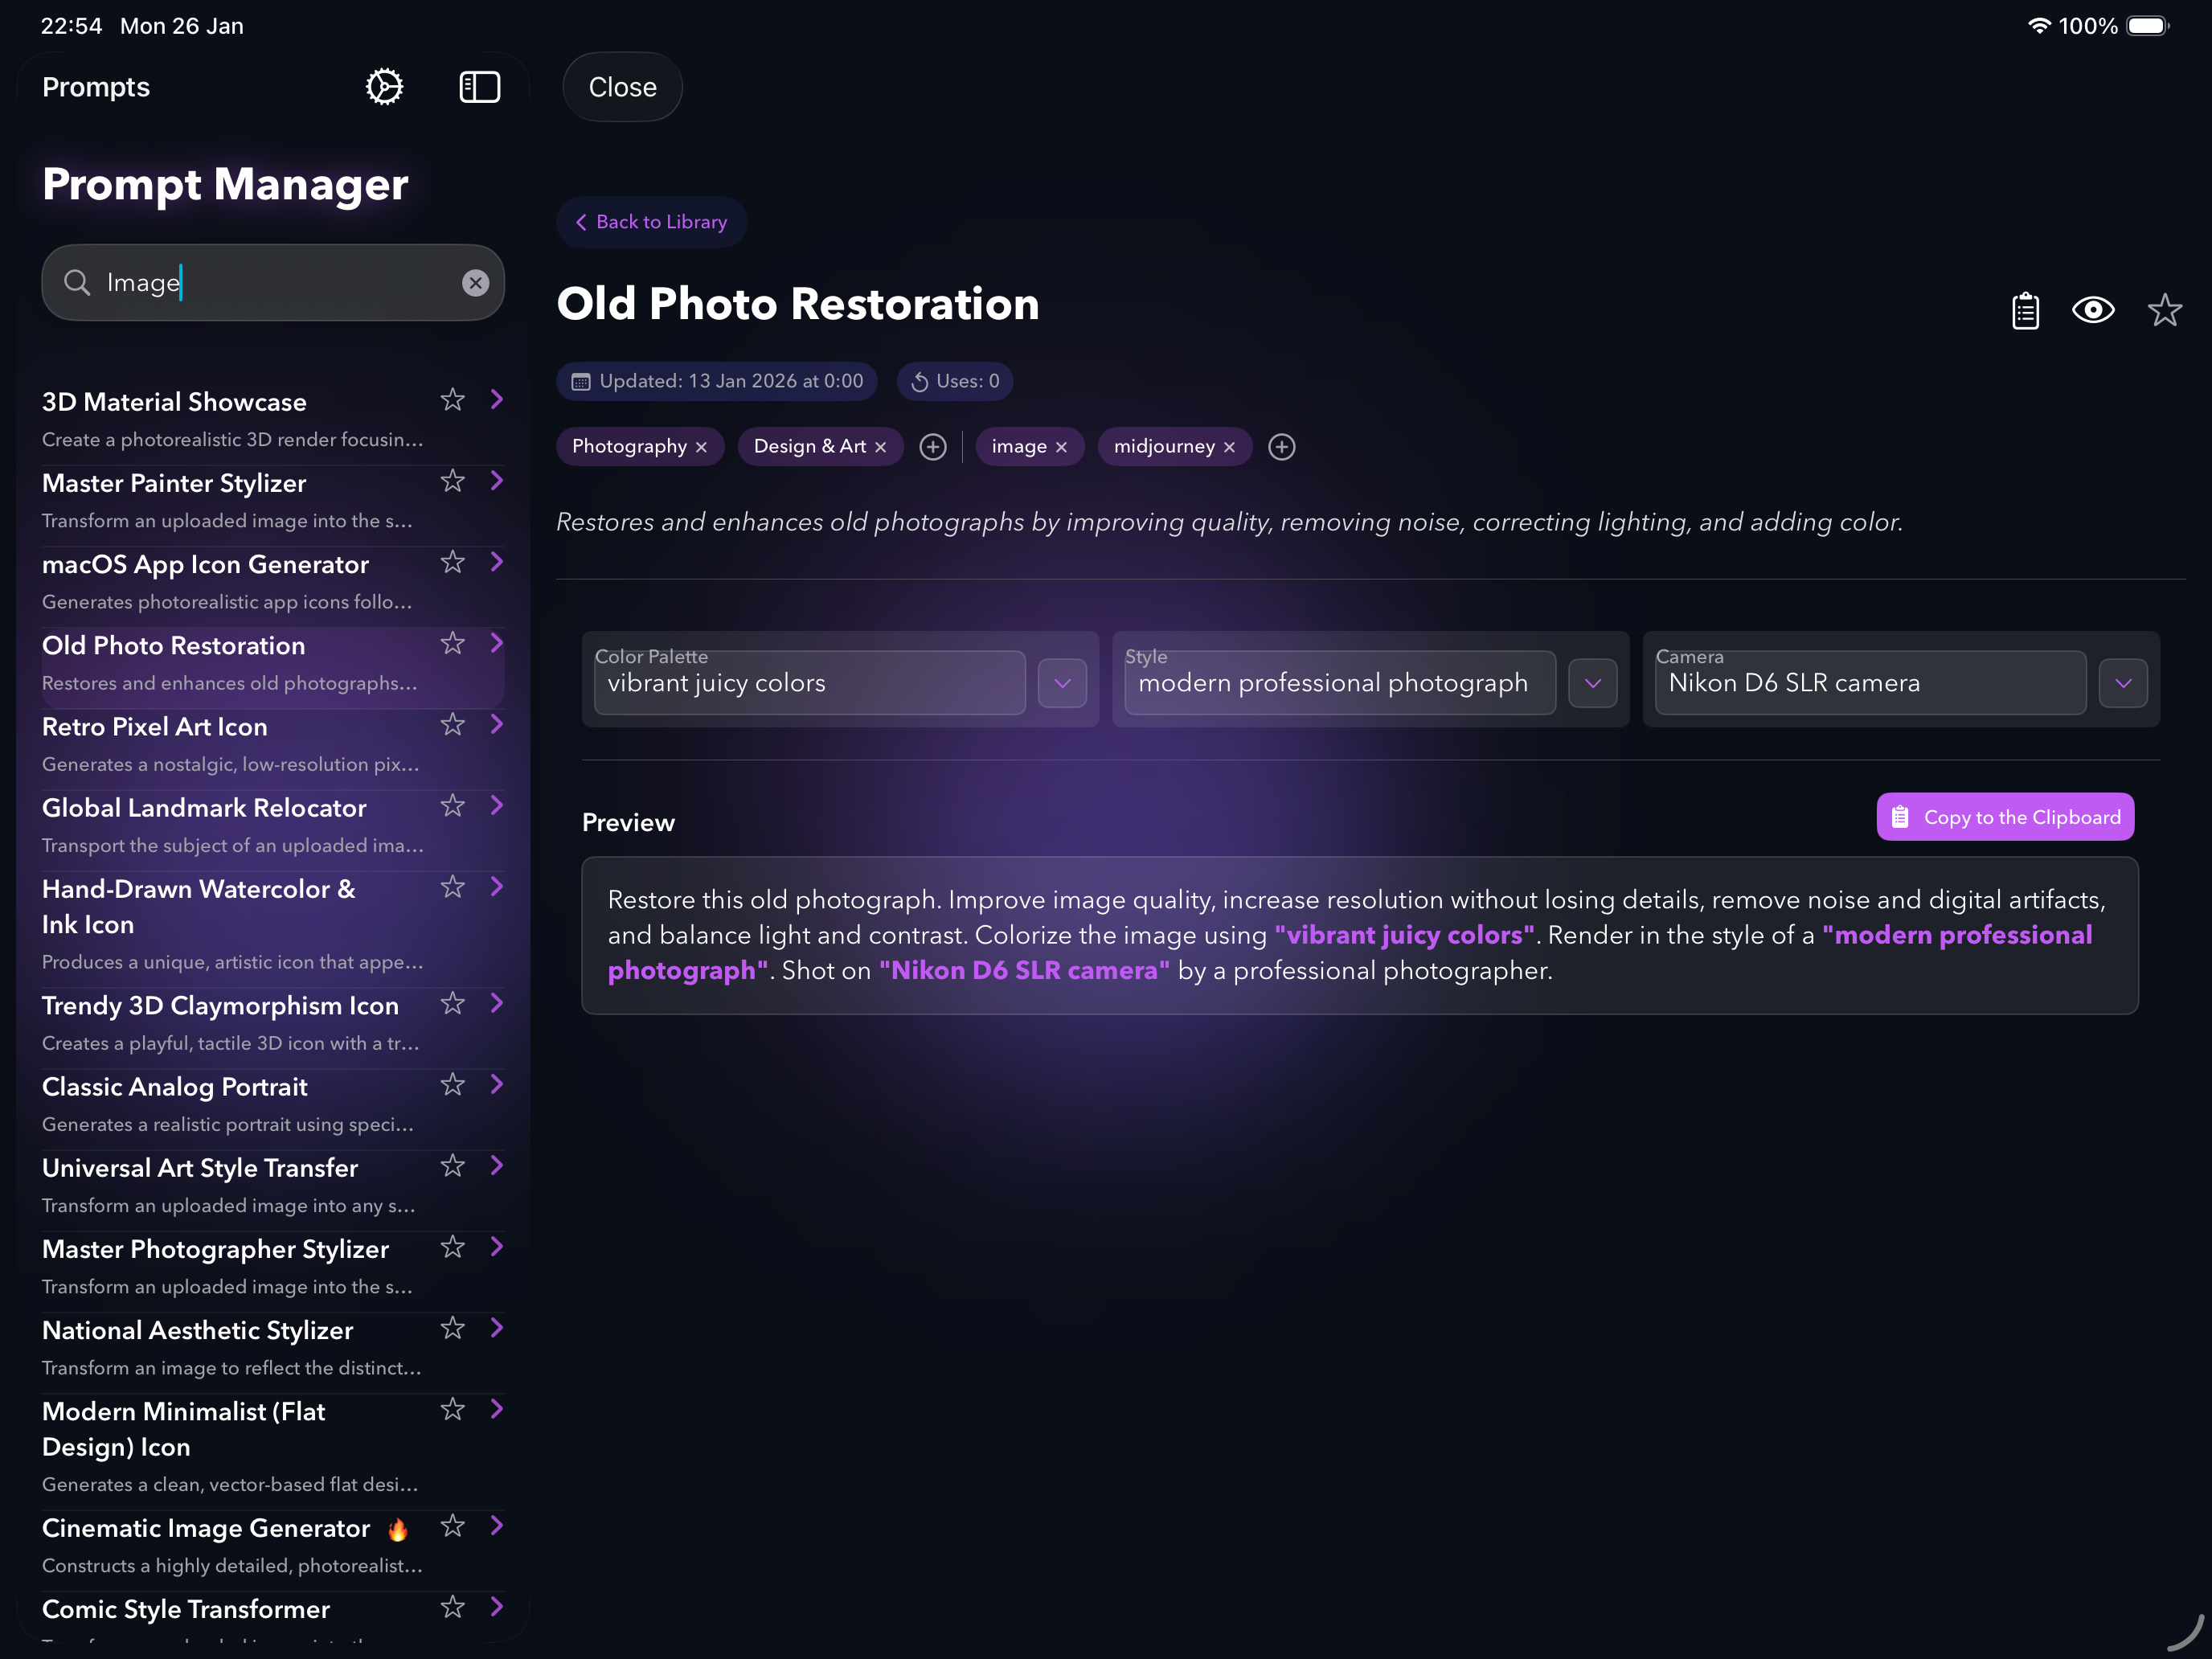Remove the midjourney tag
Screen dimensions: 2212x1659
1230,447
